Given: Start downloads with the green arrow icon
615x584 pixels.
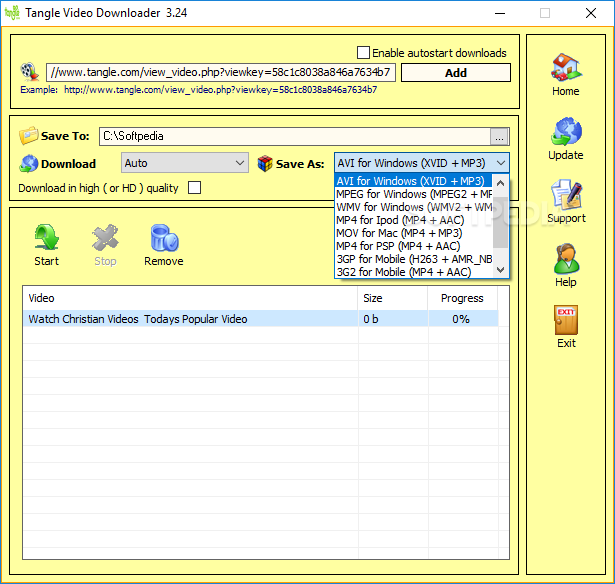Looking at the screenshot, I should (x=47, y=237).
